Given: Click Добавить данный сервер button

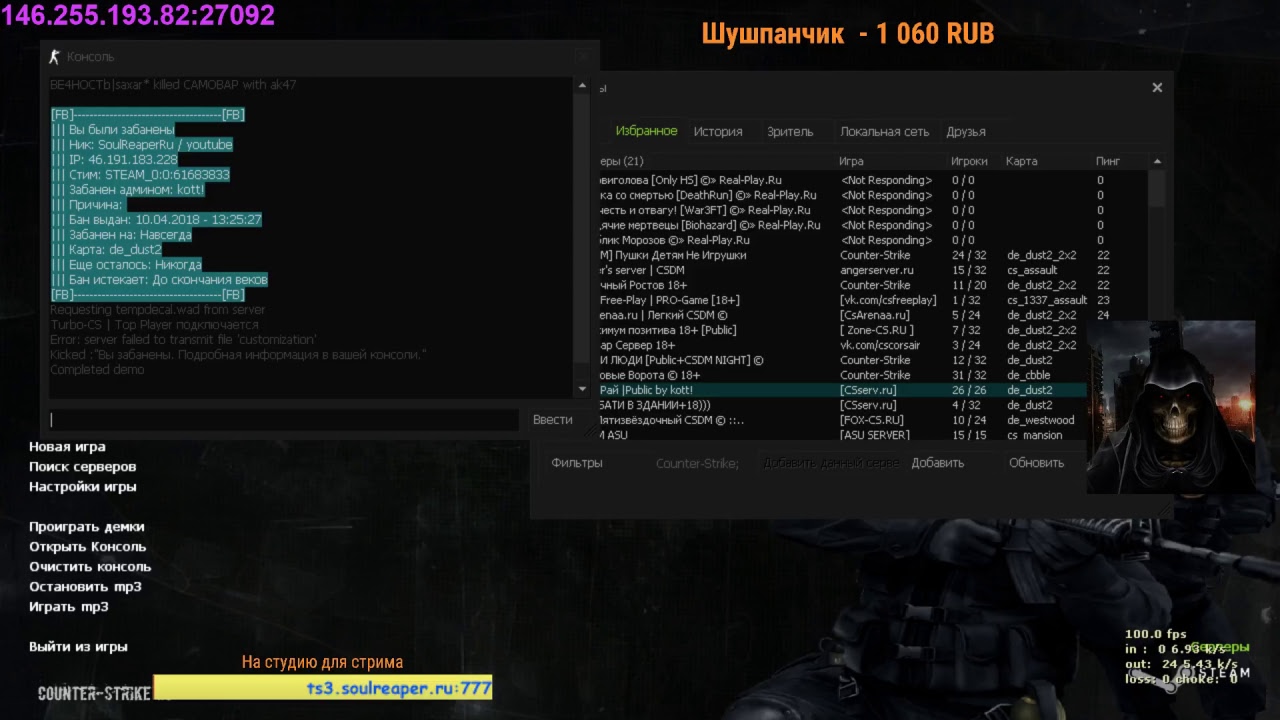Looking at the screenshot, I should 830,463.
